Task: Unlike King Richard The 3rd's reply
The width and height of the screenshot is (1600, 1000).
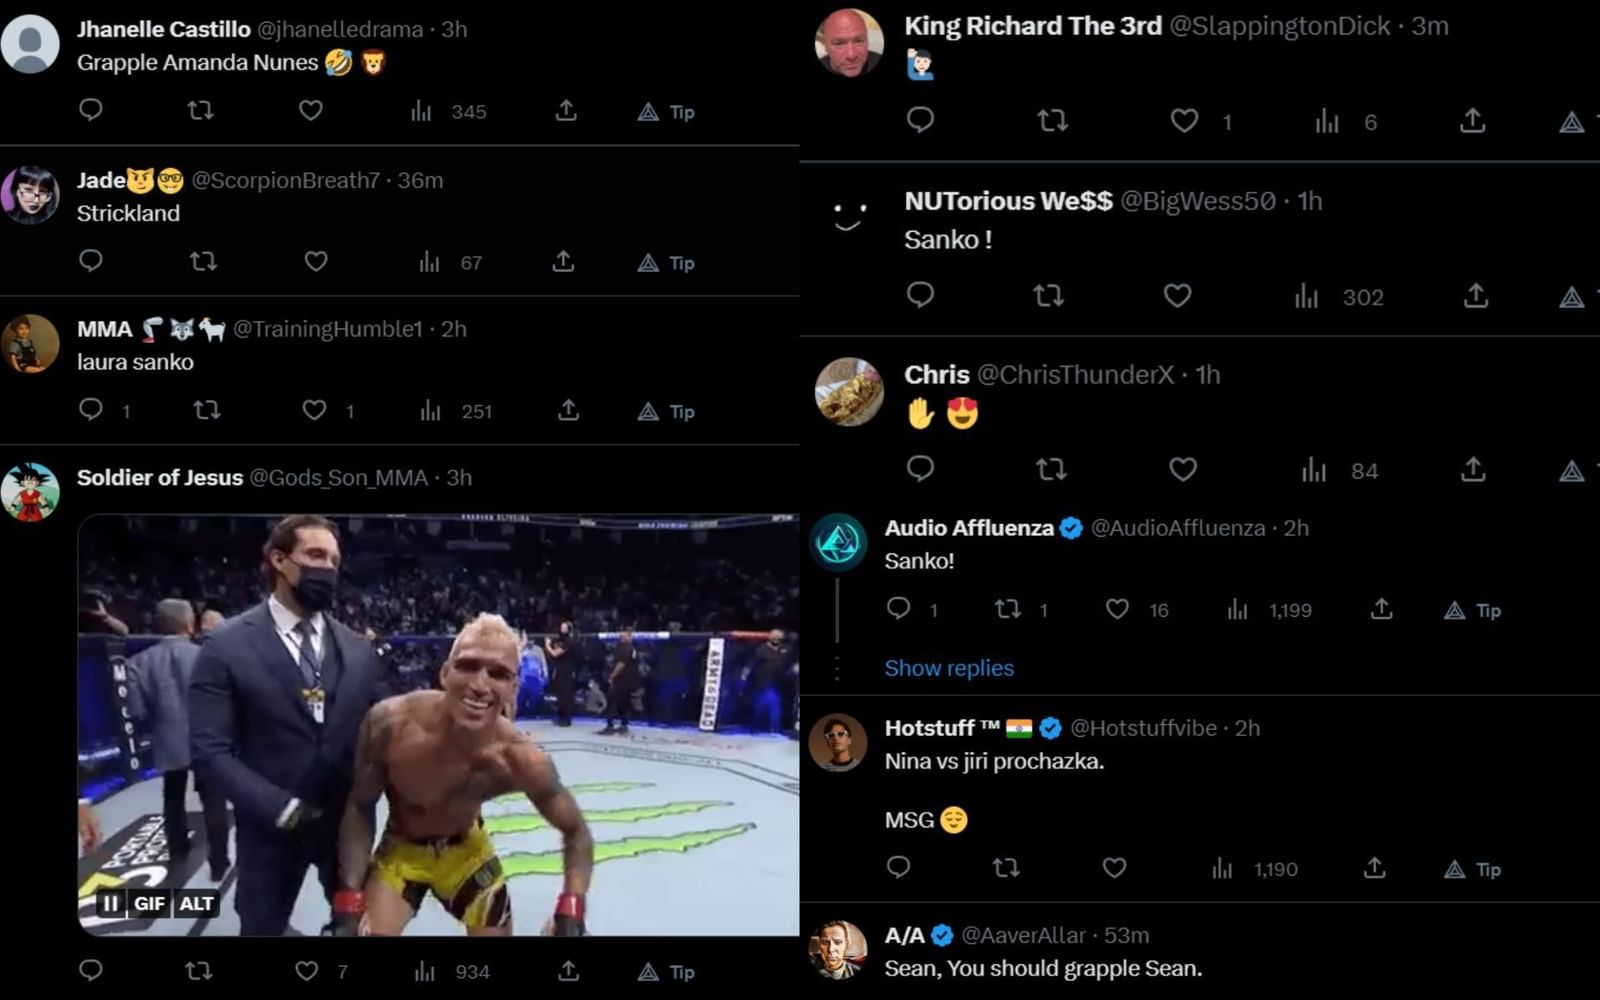Action: click(1184, 120)
